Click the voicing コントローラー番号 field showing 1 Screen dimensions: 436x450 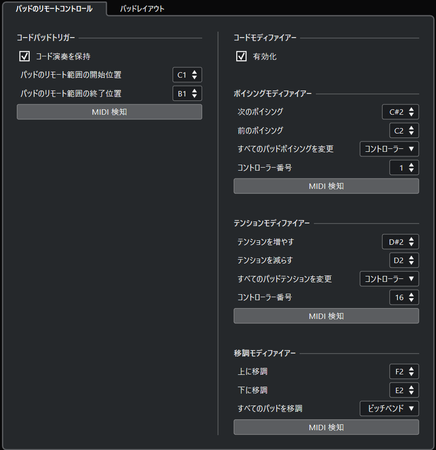[404, 168]
